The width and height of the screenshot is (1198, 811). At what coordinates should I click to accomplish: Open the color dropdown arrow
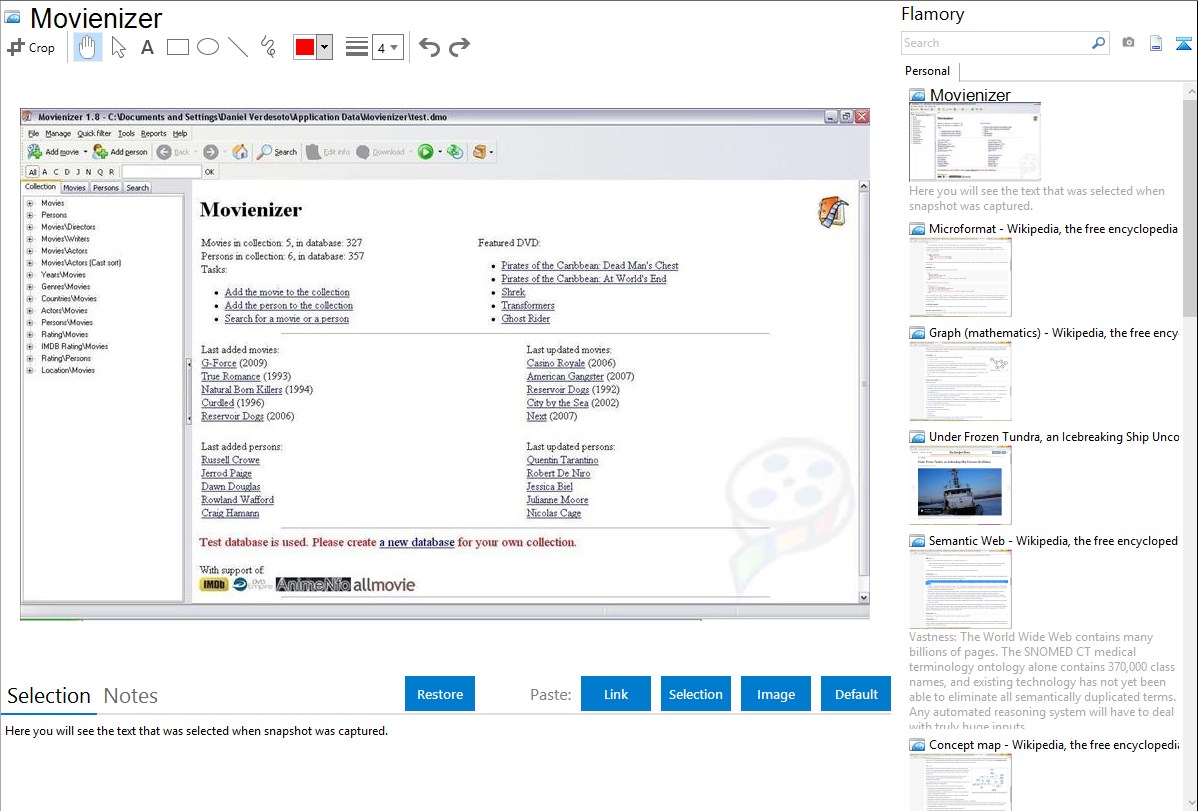point(325,47)
